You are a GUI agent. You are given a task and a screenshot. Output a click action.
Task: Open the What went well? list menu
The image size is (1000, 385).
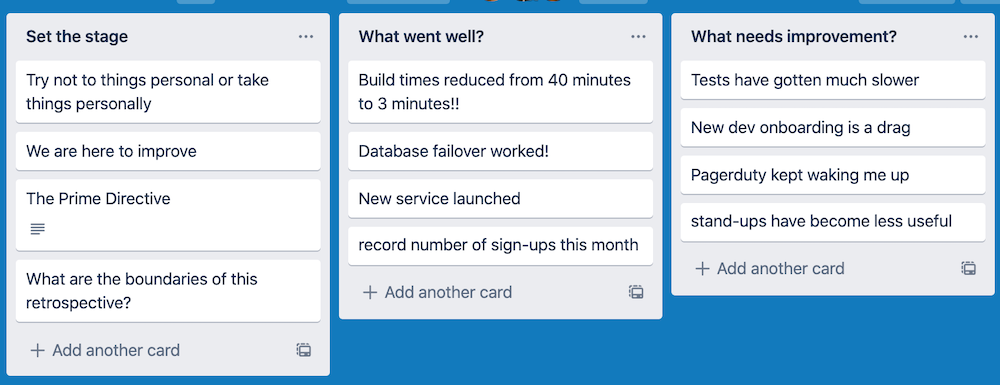[x=638, y=37]
